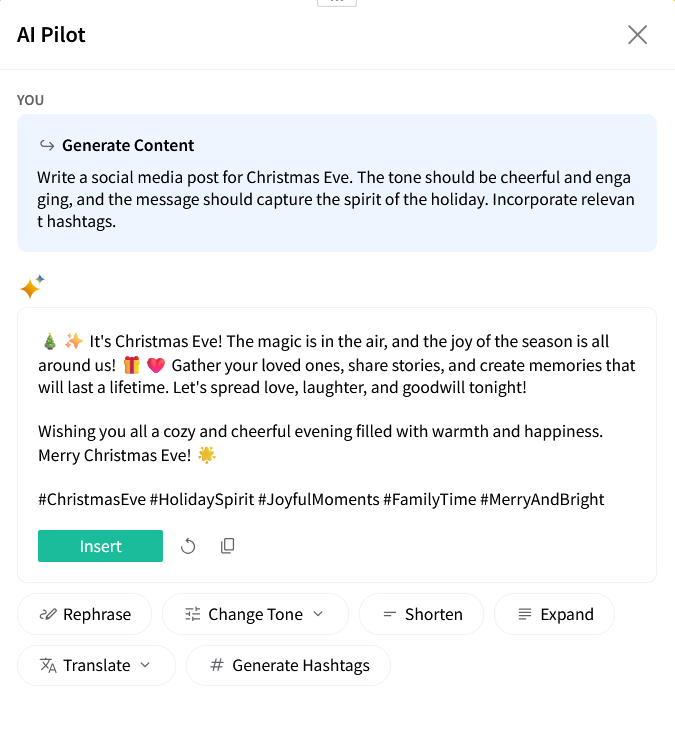Insert the generated Christmas Eve post

[100, 546]
